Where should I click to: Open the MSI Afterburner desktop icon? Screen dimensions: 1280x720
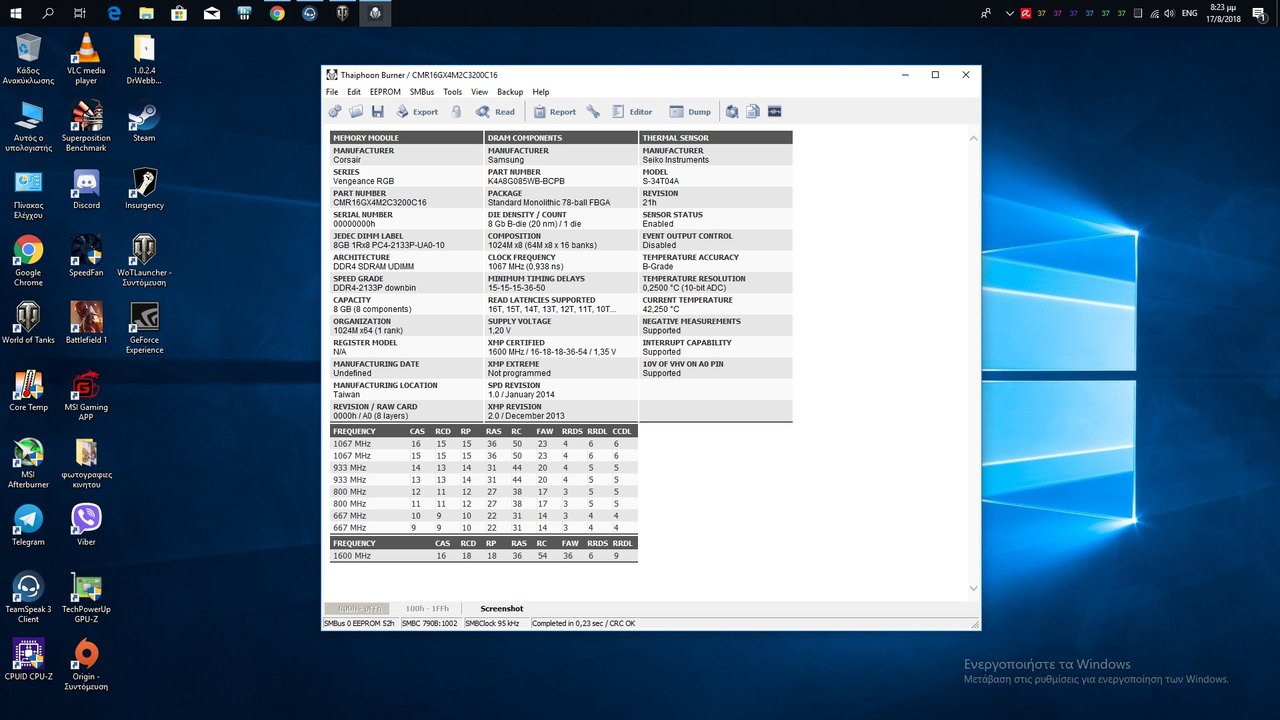tap(28, 464)
